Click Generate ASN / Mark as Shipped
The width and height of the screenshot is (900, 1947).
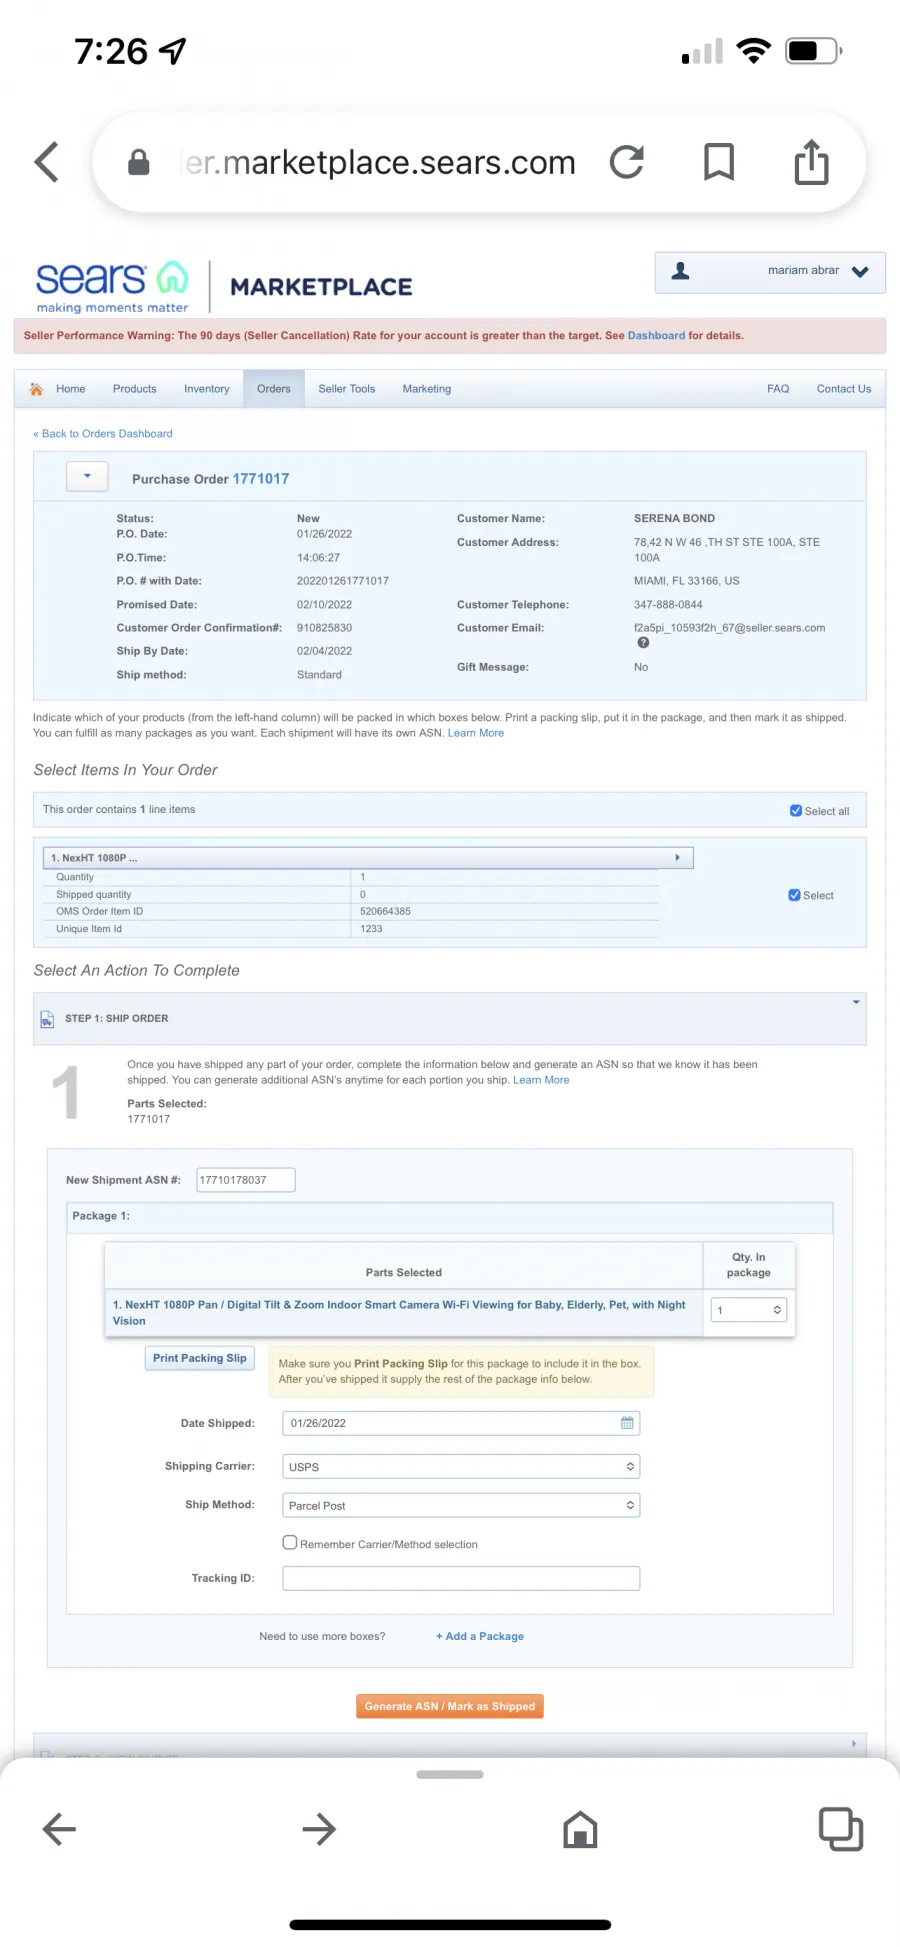[x=450, y=1706]
